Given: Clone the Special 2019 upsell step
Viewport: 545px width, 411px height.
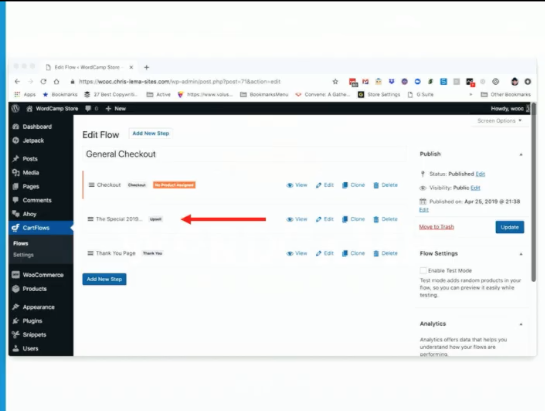Looking at the screenshot, I should tap(353, 219).
